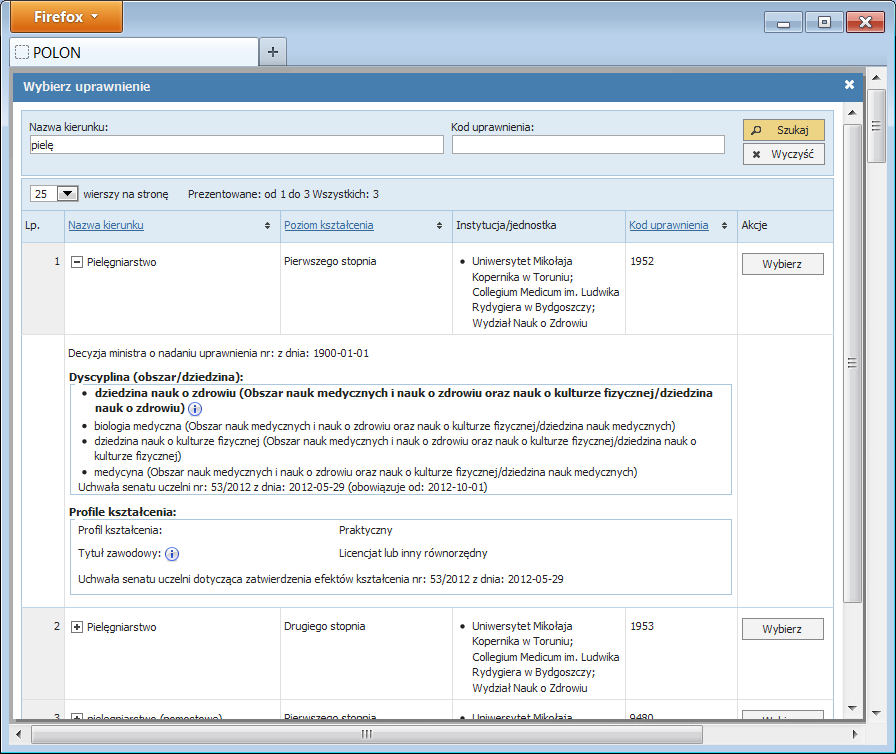Open the Firefox application menu
The image size is (896, 754).
[66, 17]
